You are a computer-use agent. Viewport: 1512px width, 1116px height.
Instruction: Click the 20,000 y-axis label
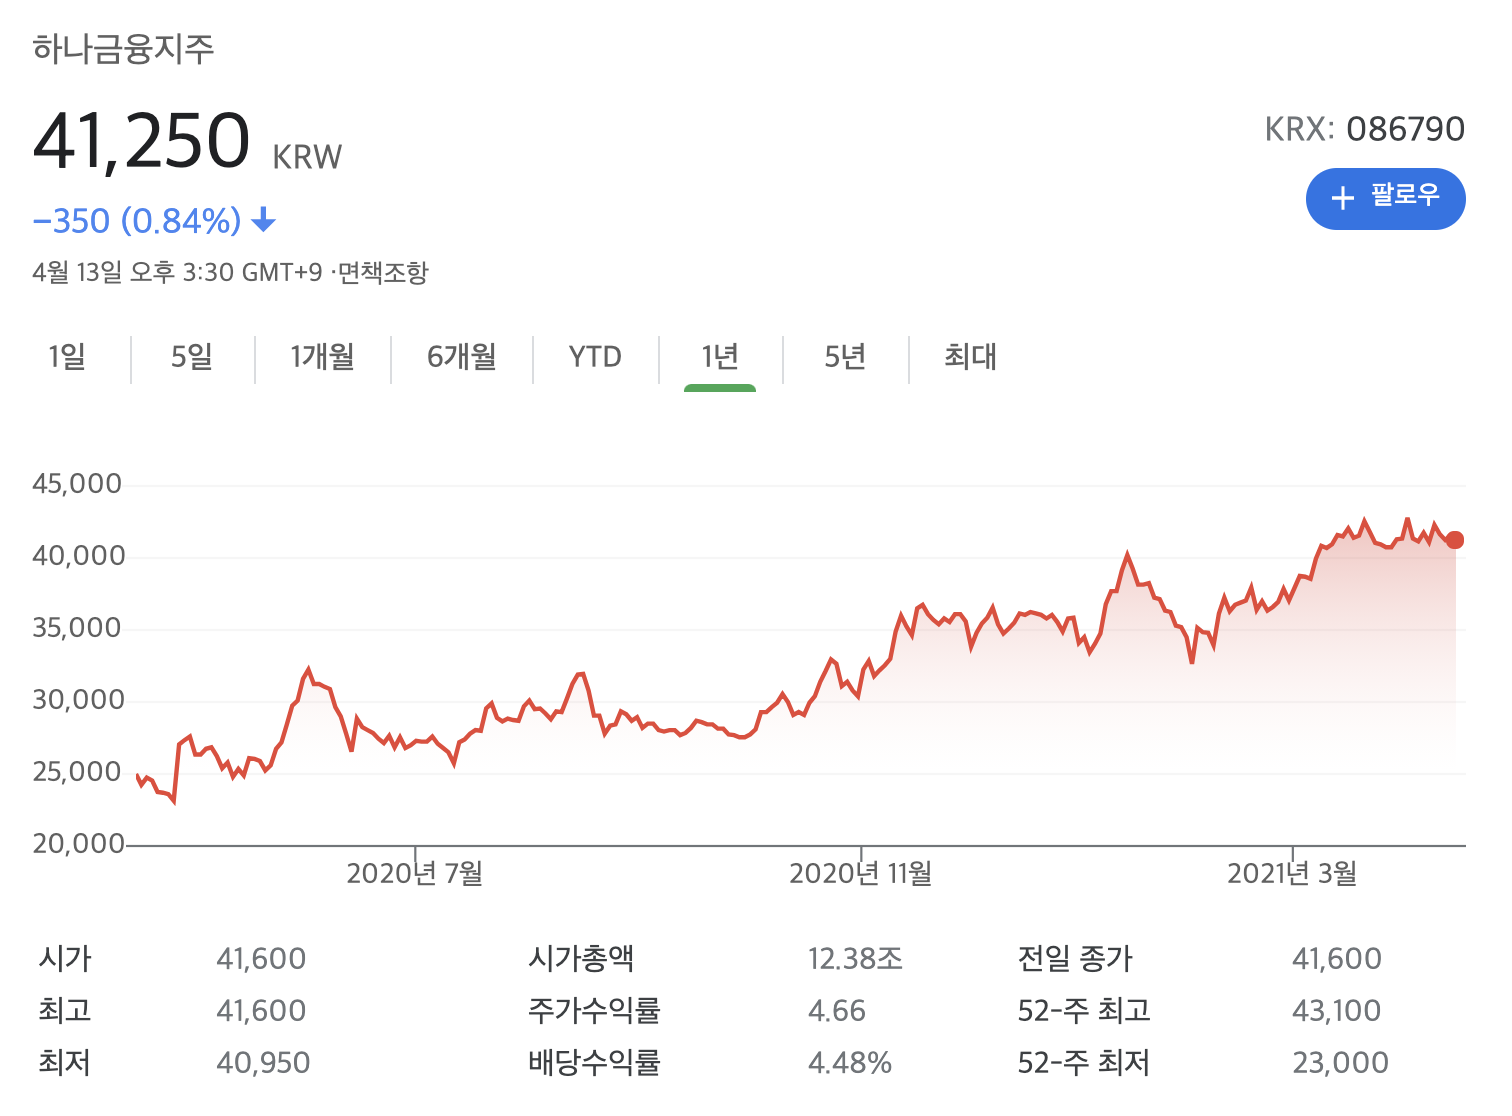[x=78, y=844]
